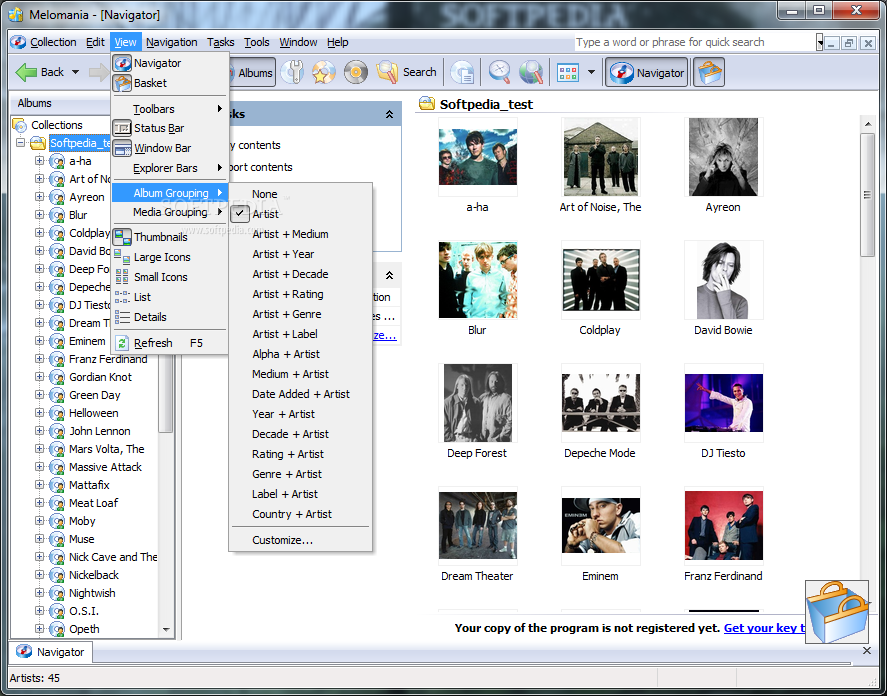Select Basket in the View menu
Image resolution: width=887 pixels, height=696 pixels.
(170, 83)
